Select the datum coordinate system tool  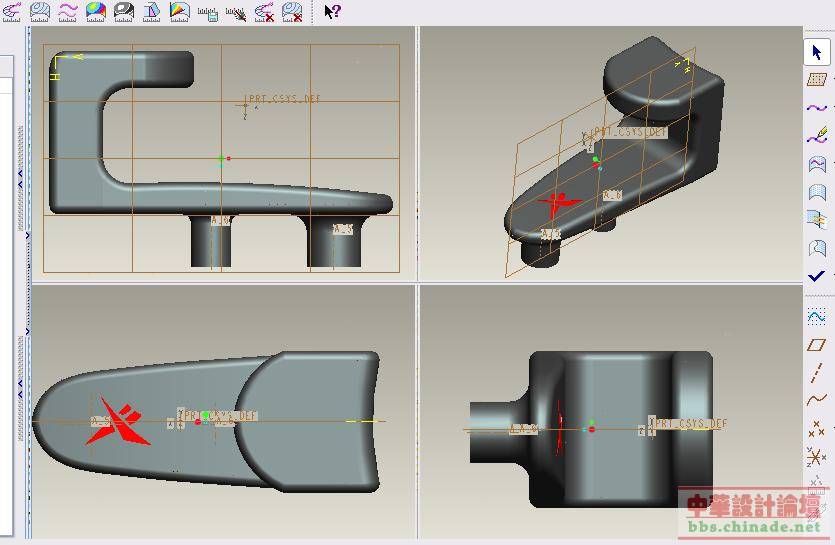tap(816, 457)
